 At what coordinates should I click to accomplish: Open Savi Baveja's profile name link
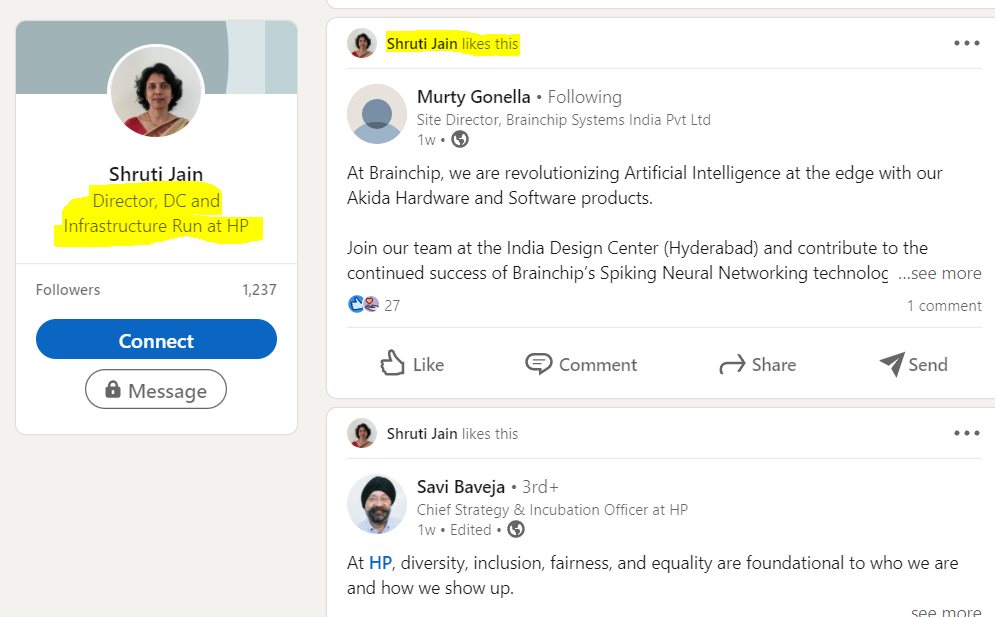coord(461,487)
